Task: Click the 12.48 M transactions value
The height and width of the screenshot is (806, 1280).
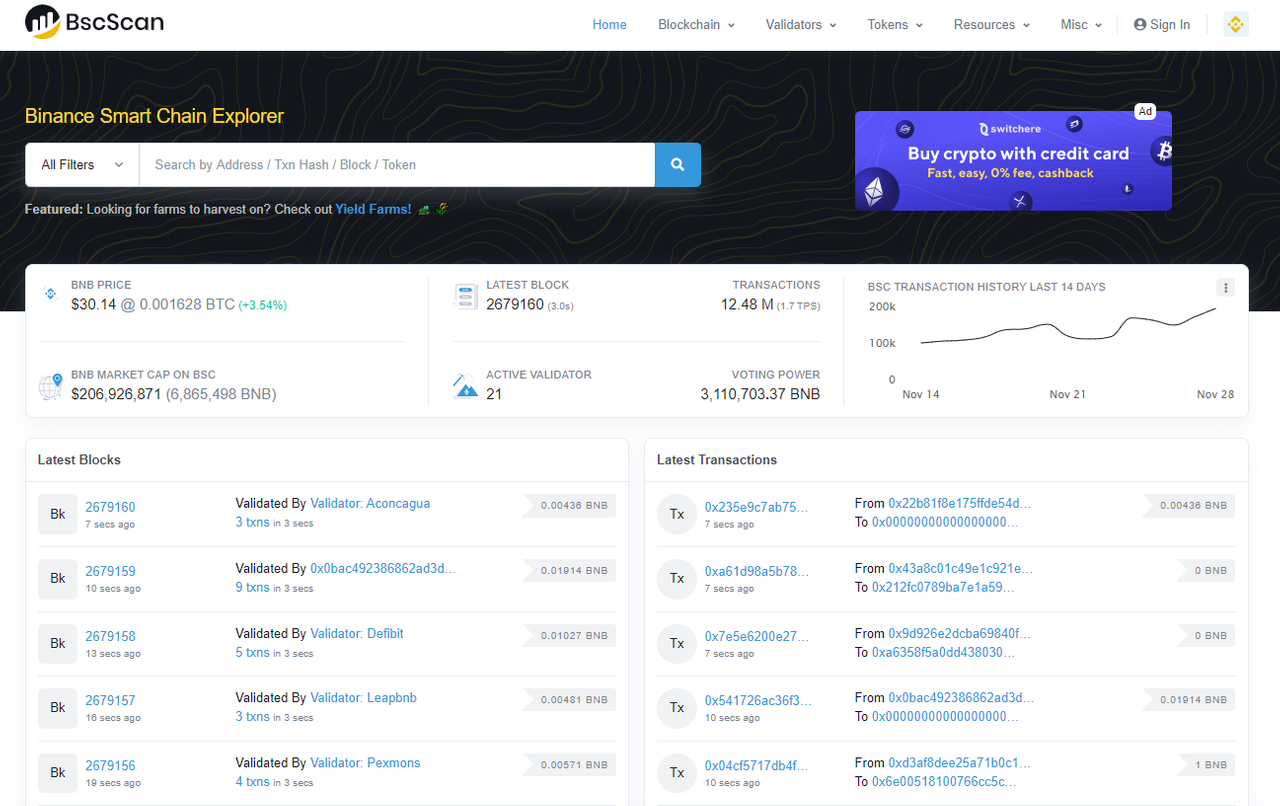Action: coord(747,304)
